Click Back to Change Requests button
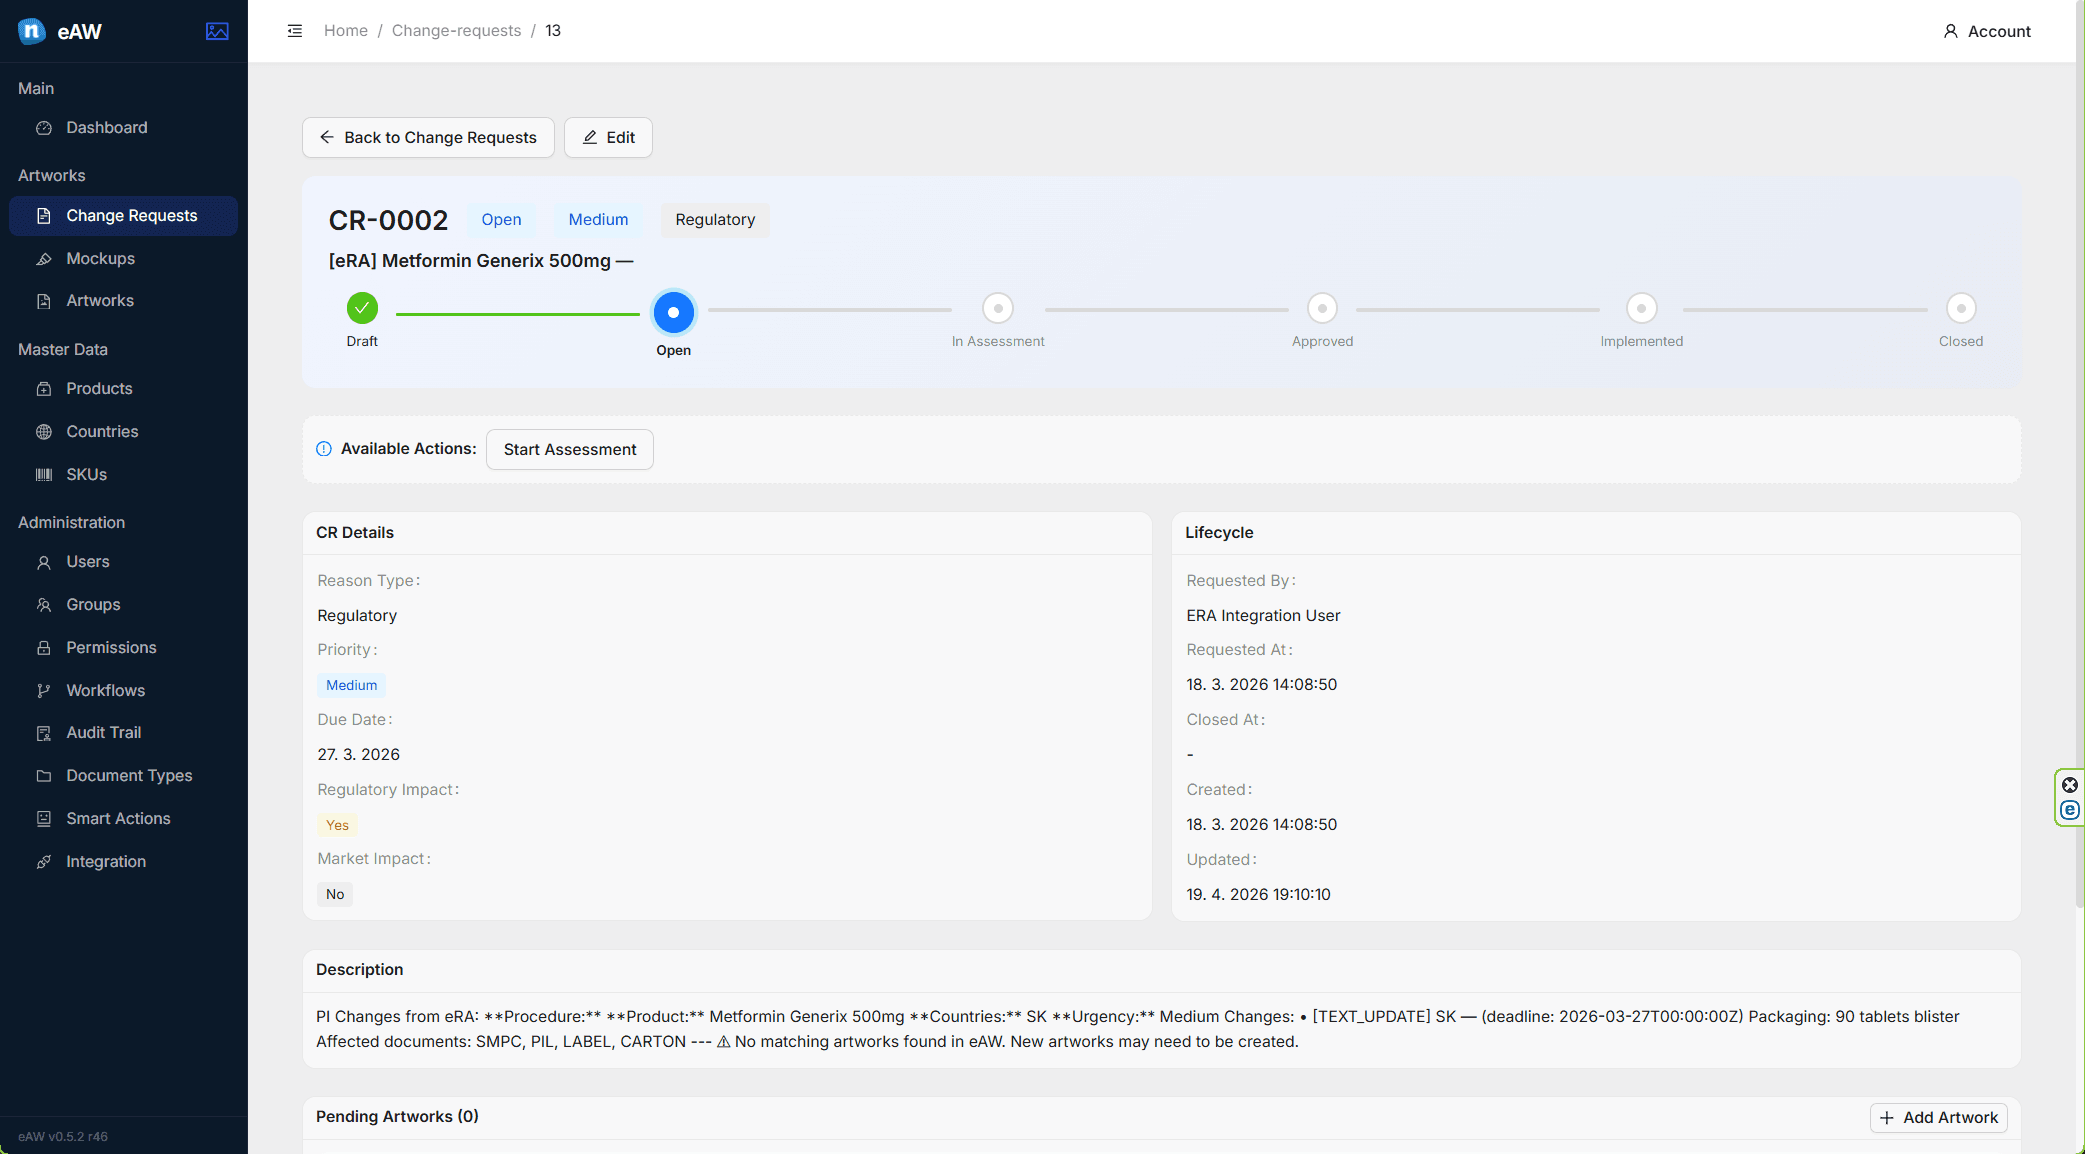The width and height of the screenshot is (2085, 1154). click(428, 137)
